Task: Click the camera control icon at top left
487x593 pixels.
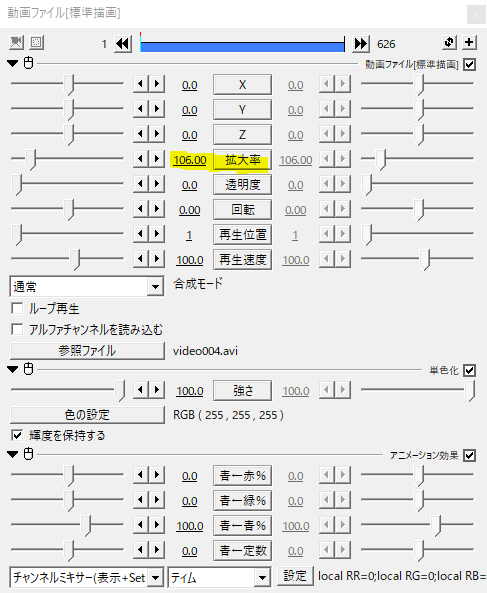Action: (x=16, y=43)
